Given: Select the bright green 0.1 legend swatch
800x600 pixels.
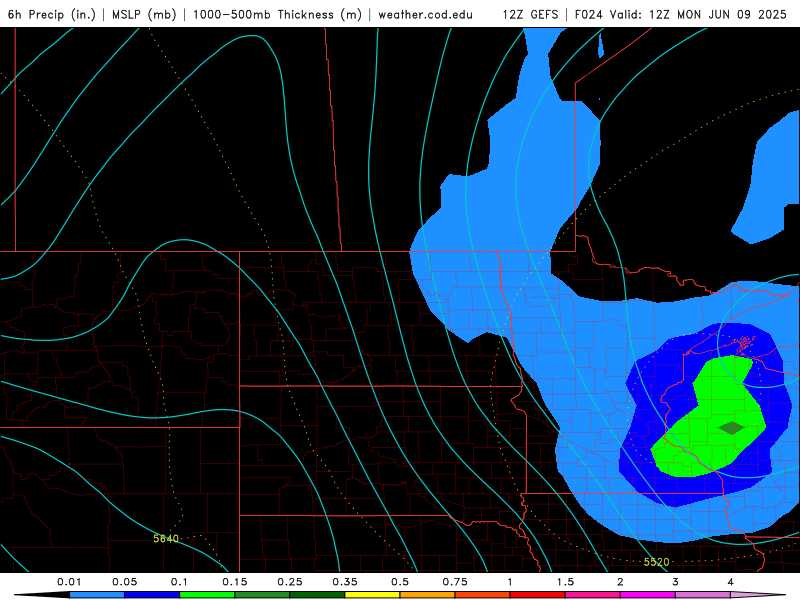Looking at the screenshot, I should pyautogui.click(x=207, y=595).
